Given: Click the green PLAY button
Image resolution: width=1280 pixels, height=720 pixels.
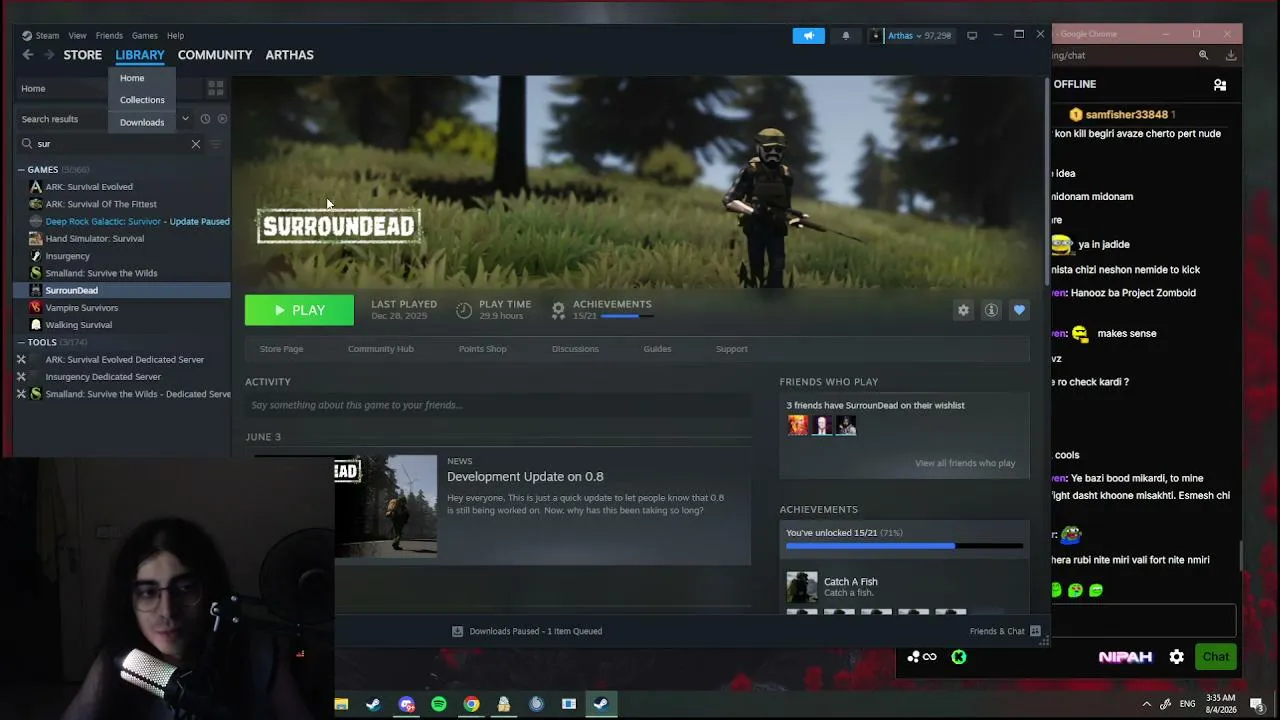Looking at the screenshot, I should [x=299, y=310].
